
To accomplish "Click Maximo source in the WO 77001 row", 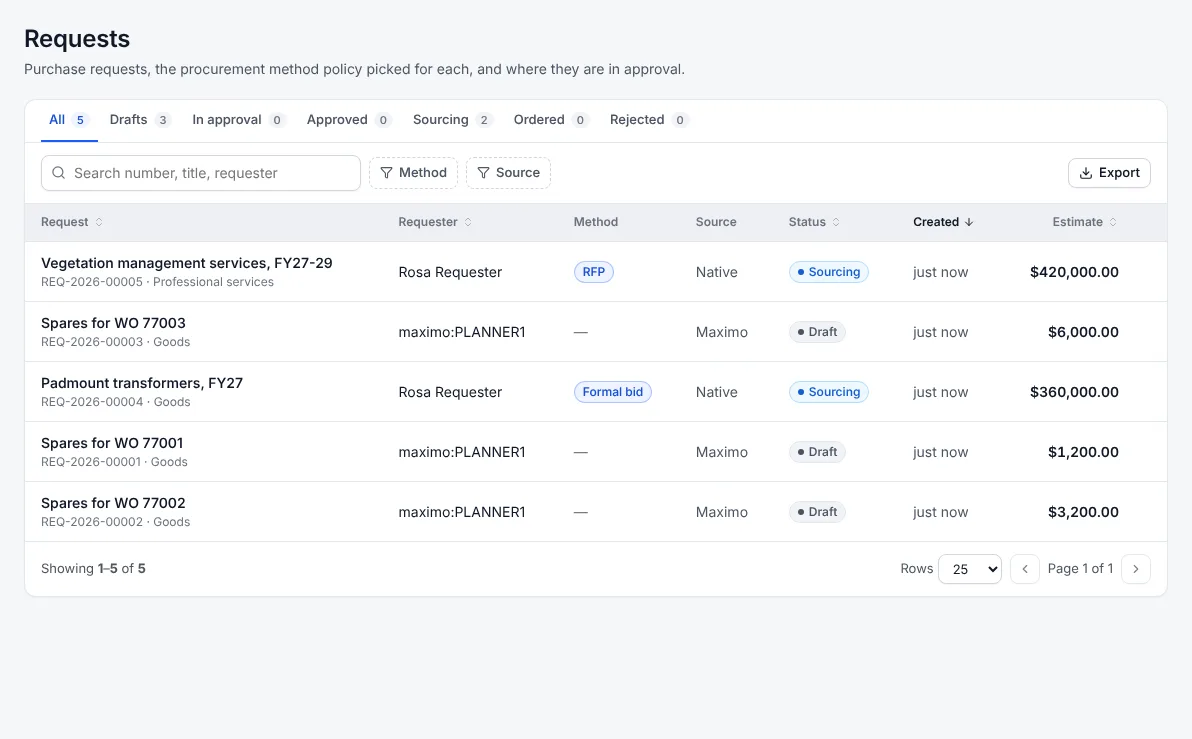I will (721, 452).
